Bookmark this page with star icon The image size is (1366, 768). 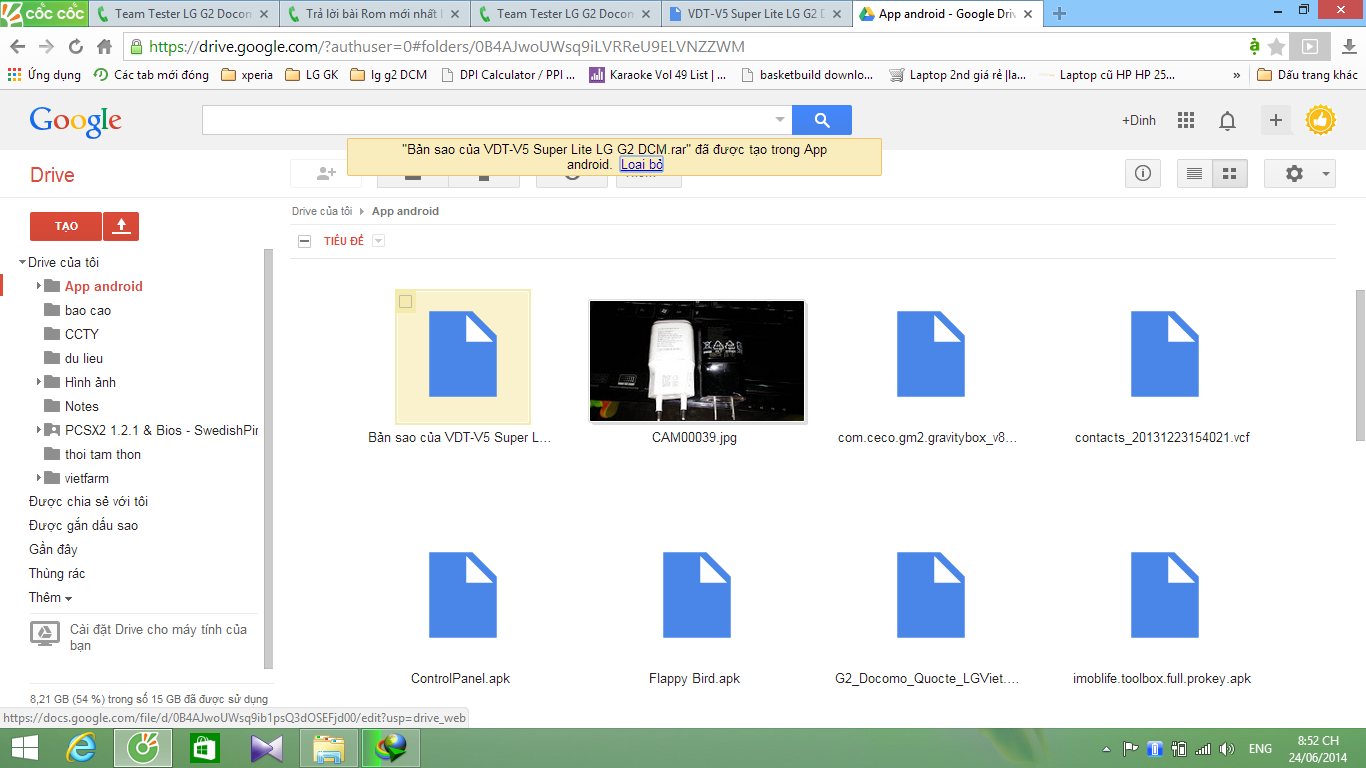tap(1276, 46)
